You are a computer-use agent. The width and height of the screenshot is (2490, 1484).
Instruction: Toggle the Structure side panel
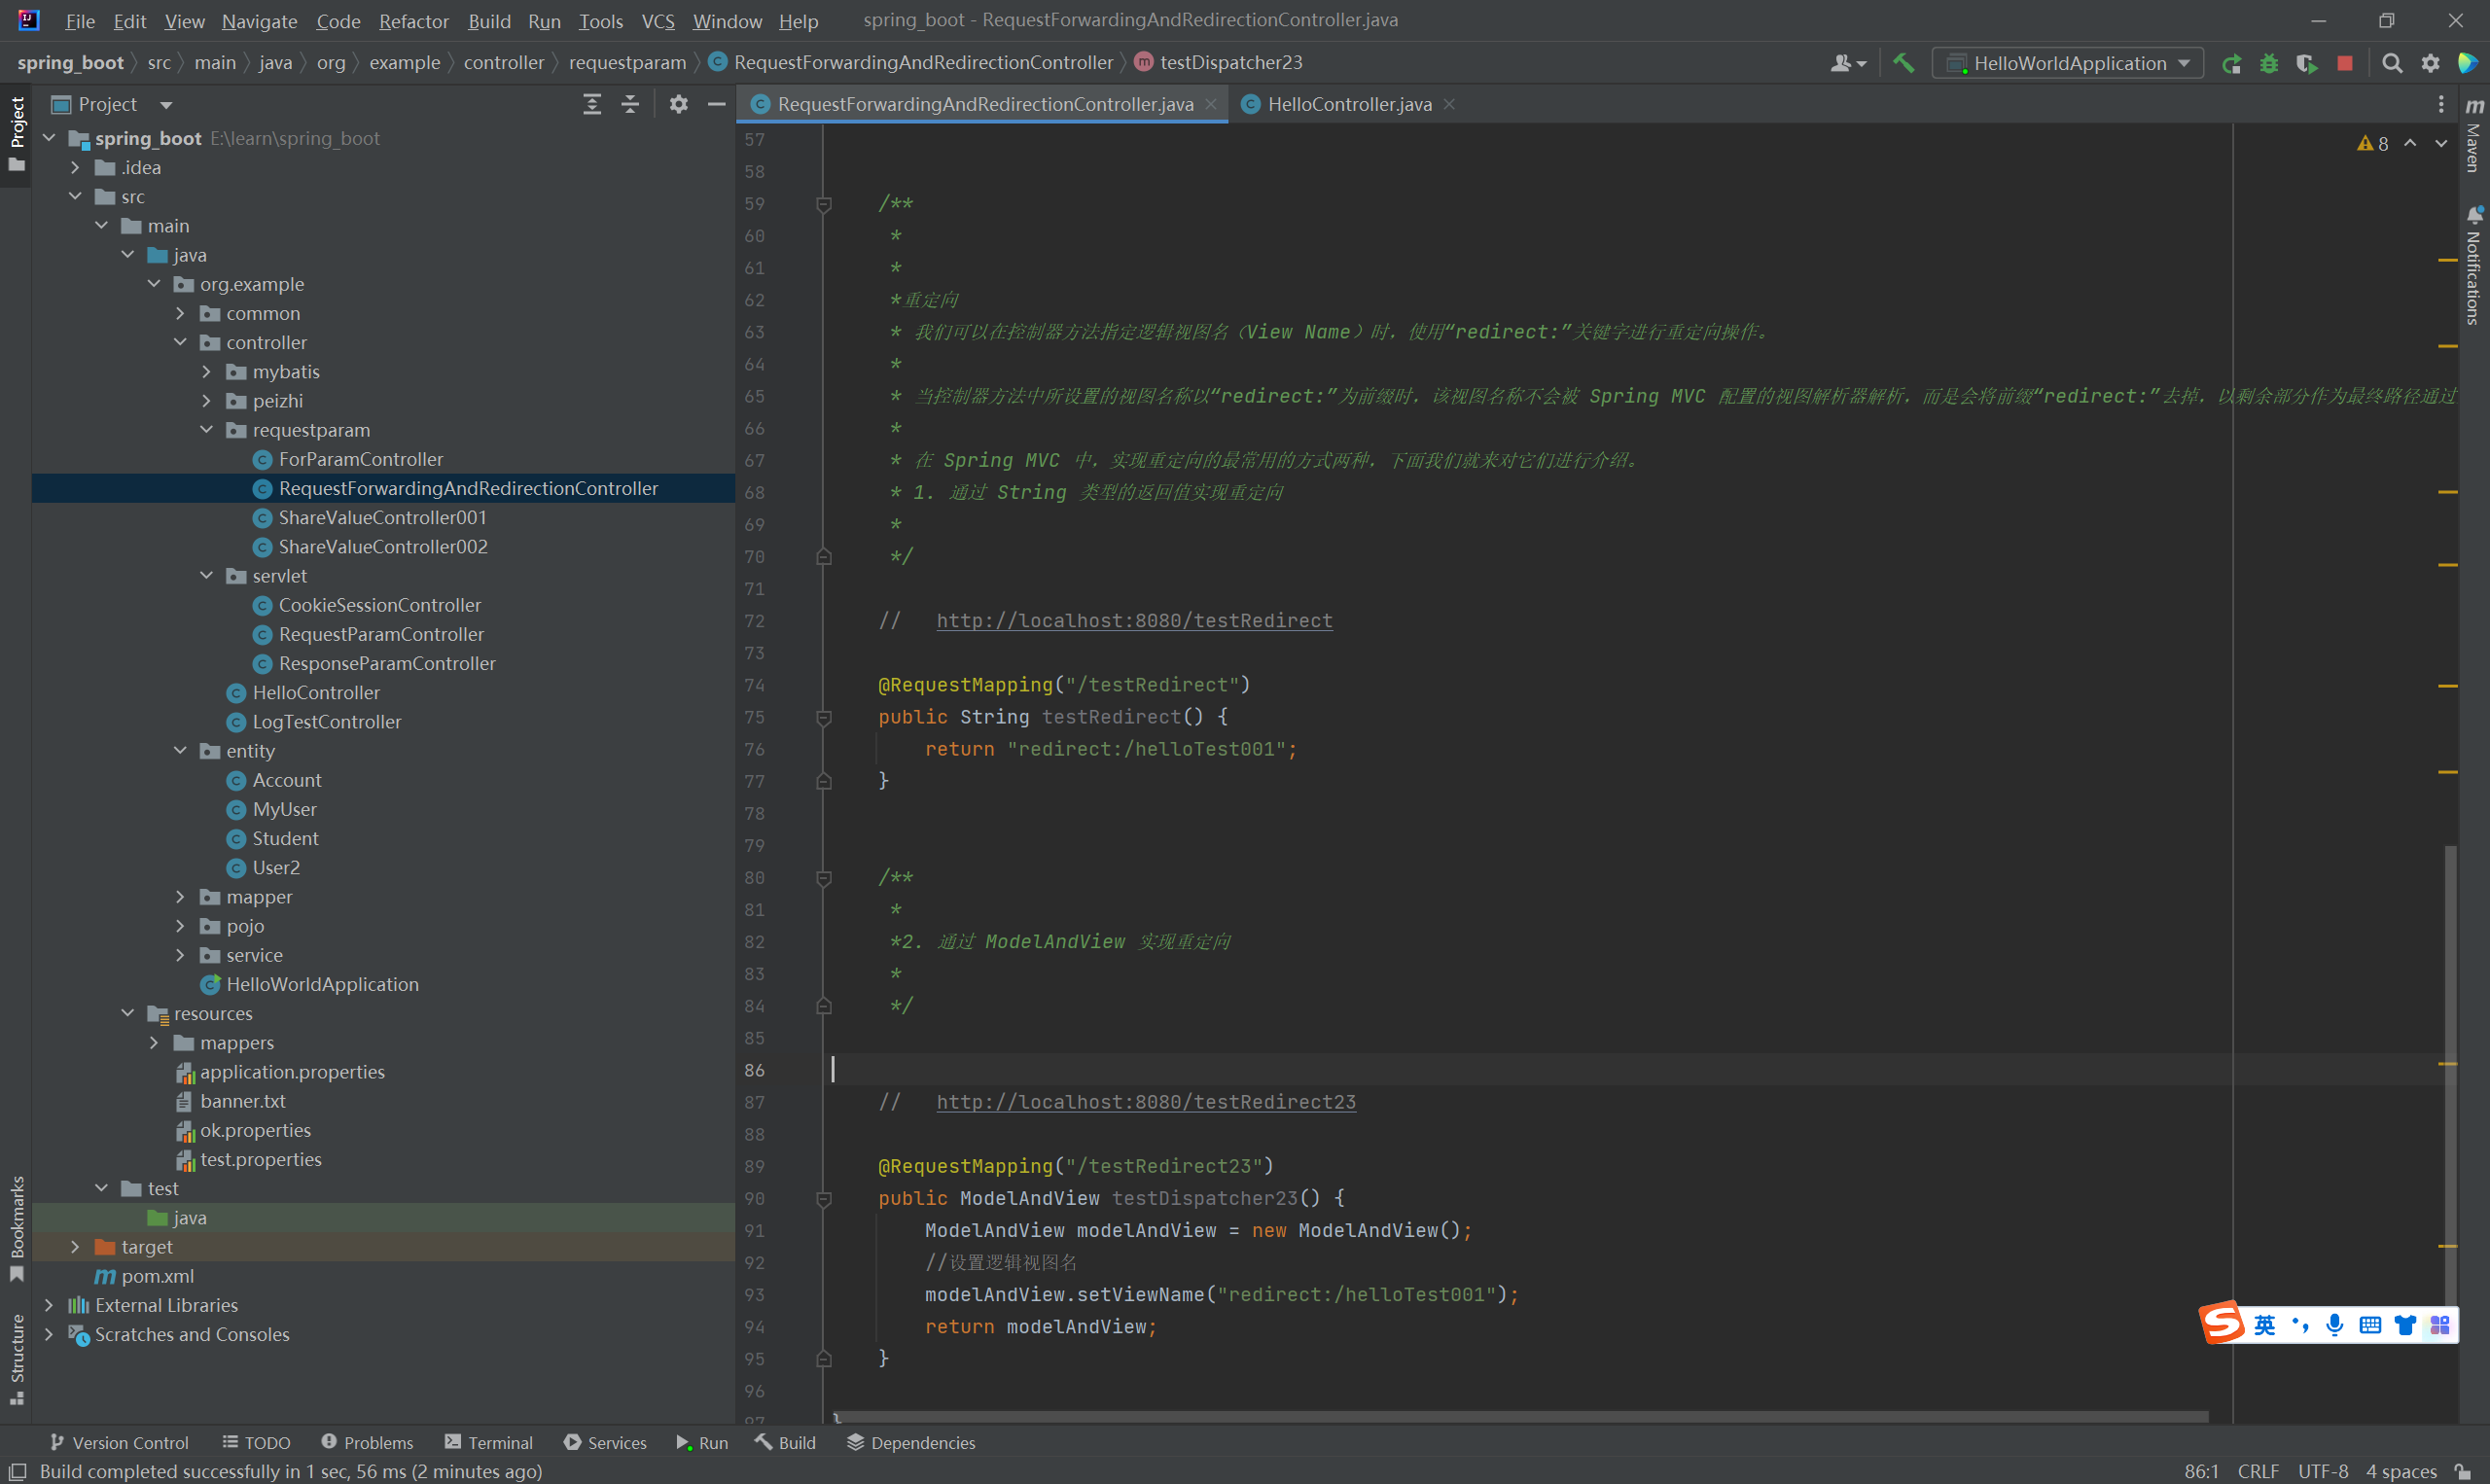(17, 1358)
